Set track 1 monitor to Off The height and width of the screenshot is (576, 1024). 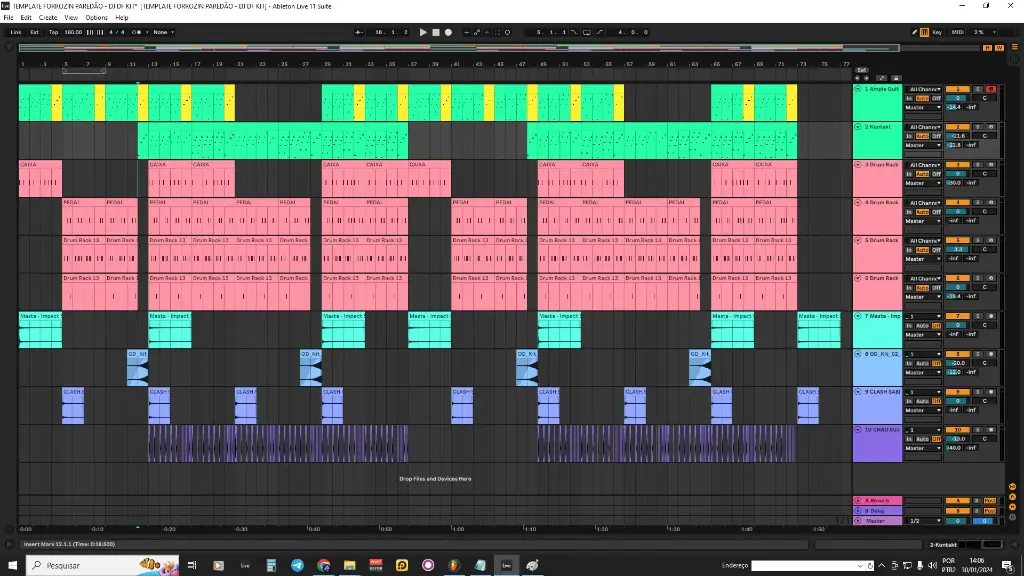[936, 98]
